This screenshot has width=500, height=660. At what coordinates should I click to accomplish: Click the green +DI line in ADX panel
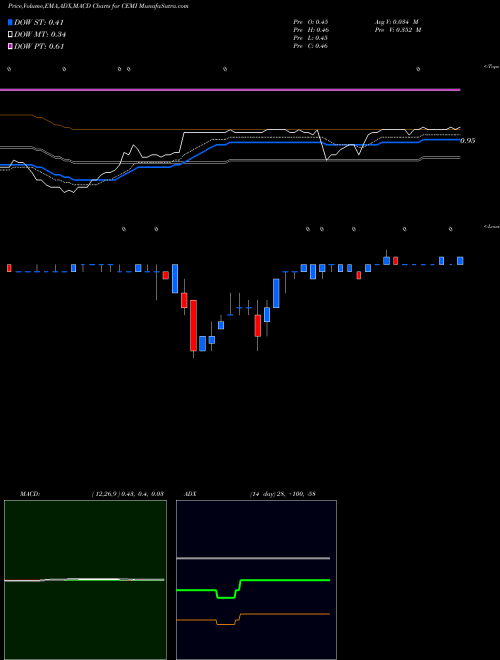285,580
